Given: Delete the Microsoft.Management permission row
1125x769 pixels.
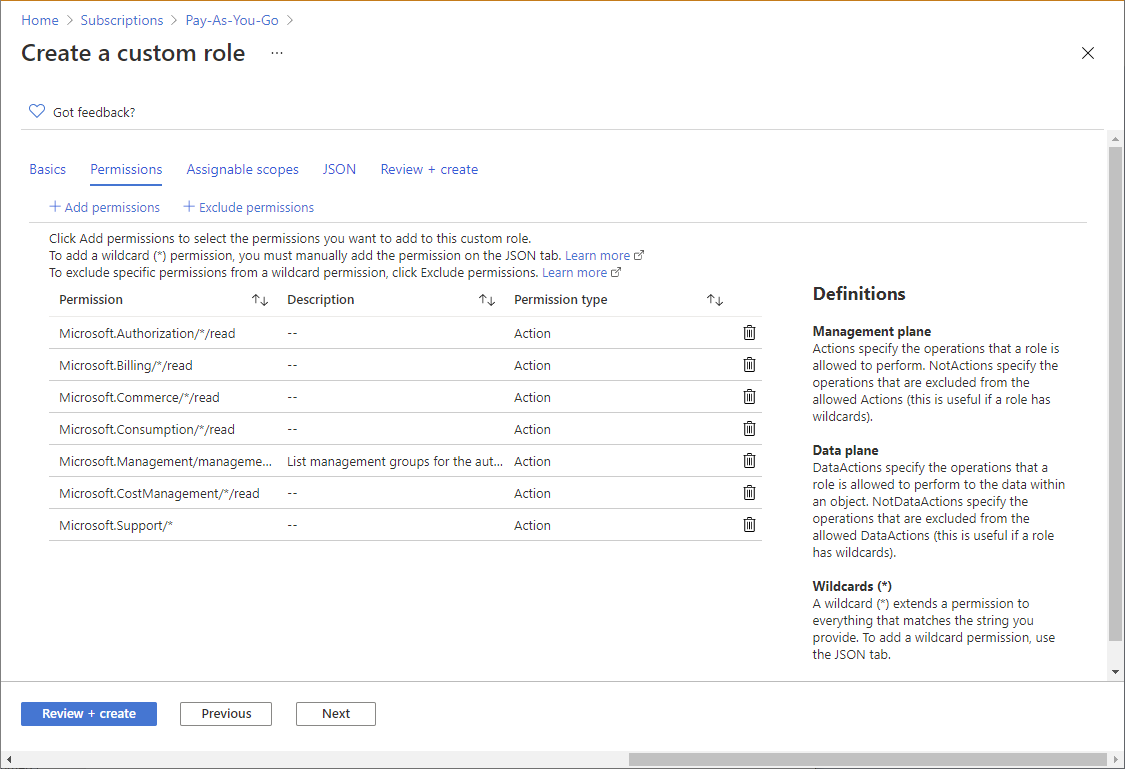Looking at the screenshot, I should (x=749, y=461).
